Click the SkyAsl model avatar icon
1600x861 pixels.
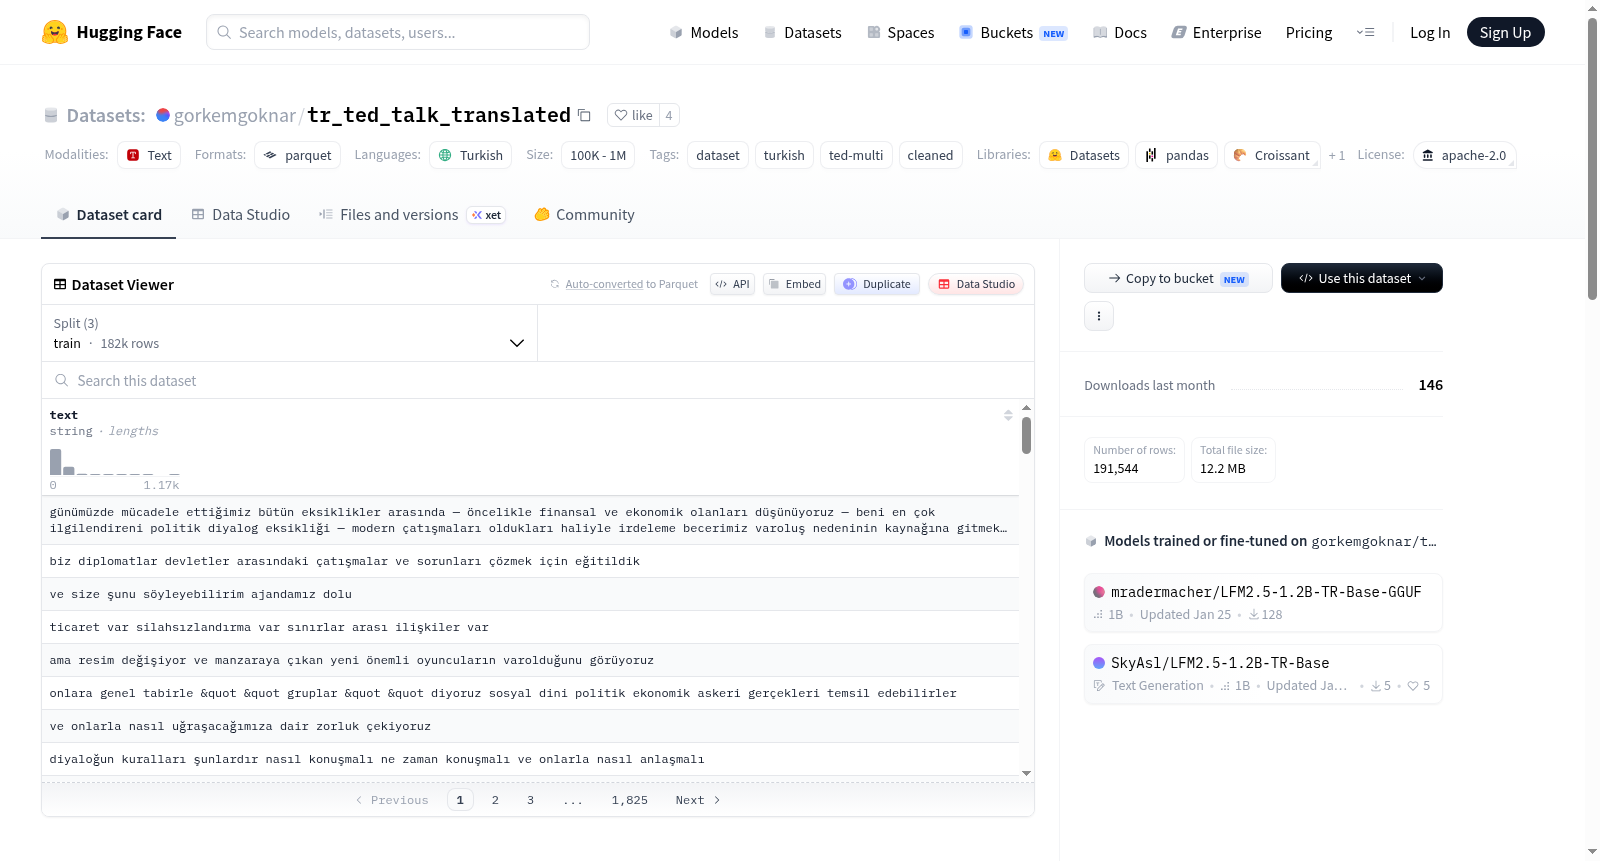(1099, 663)
